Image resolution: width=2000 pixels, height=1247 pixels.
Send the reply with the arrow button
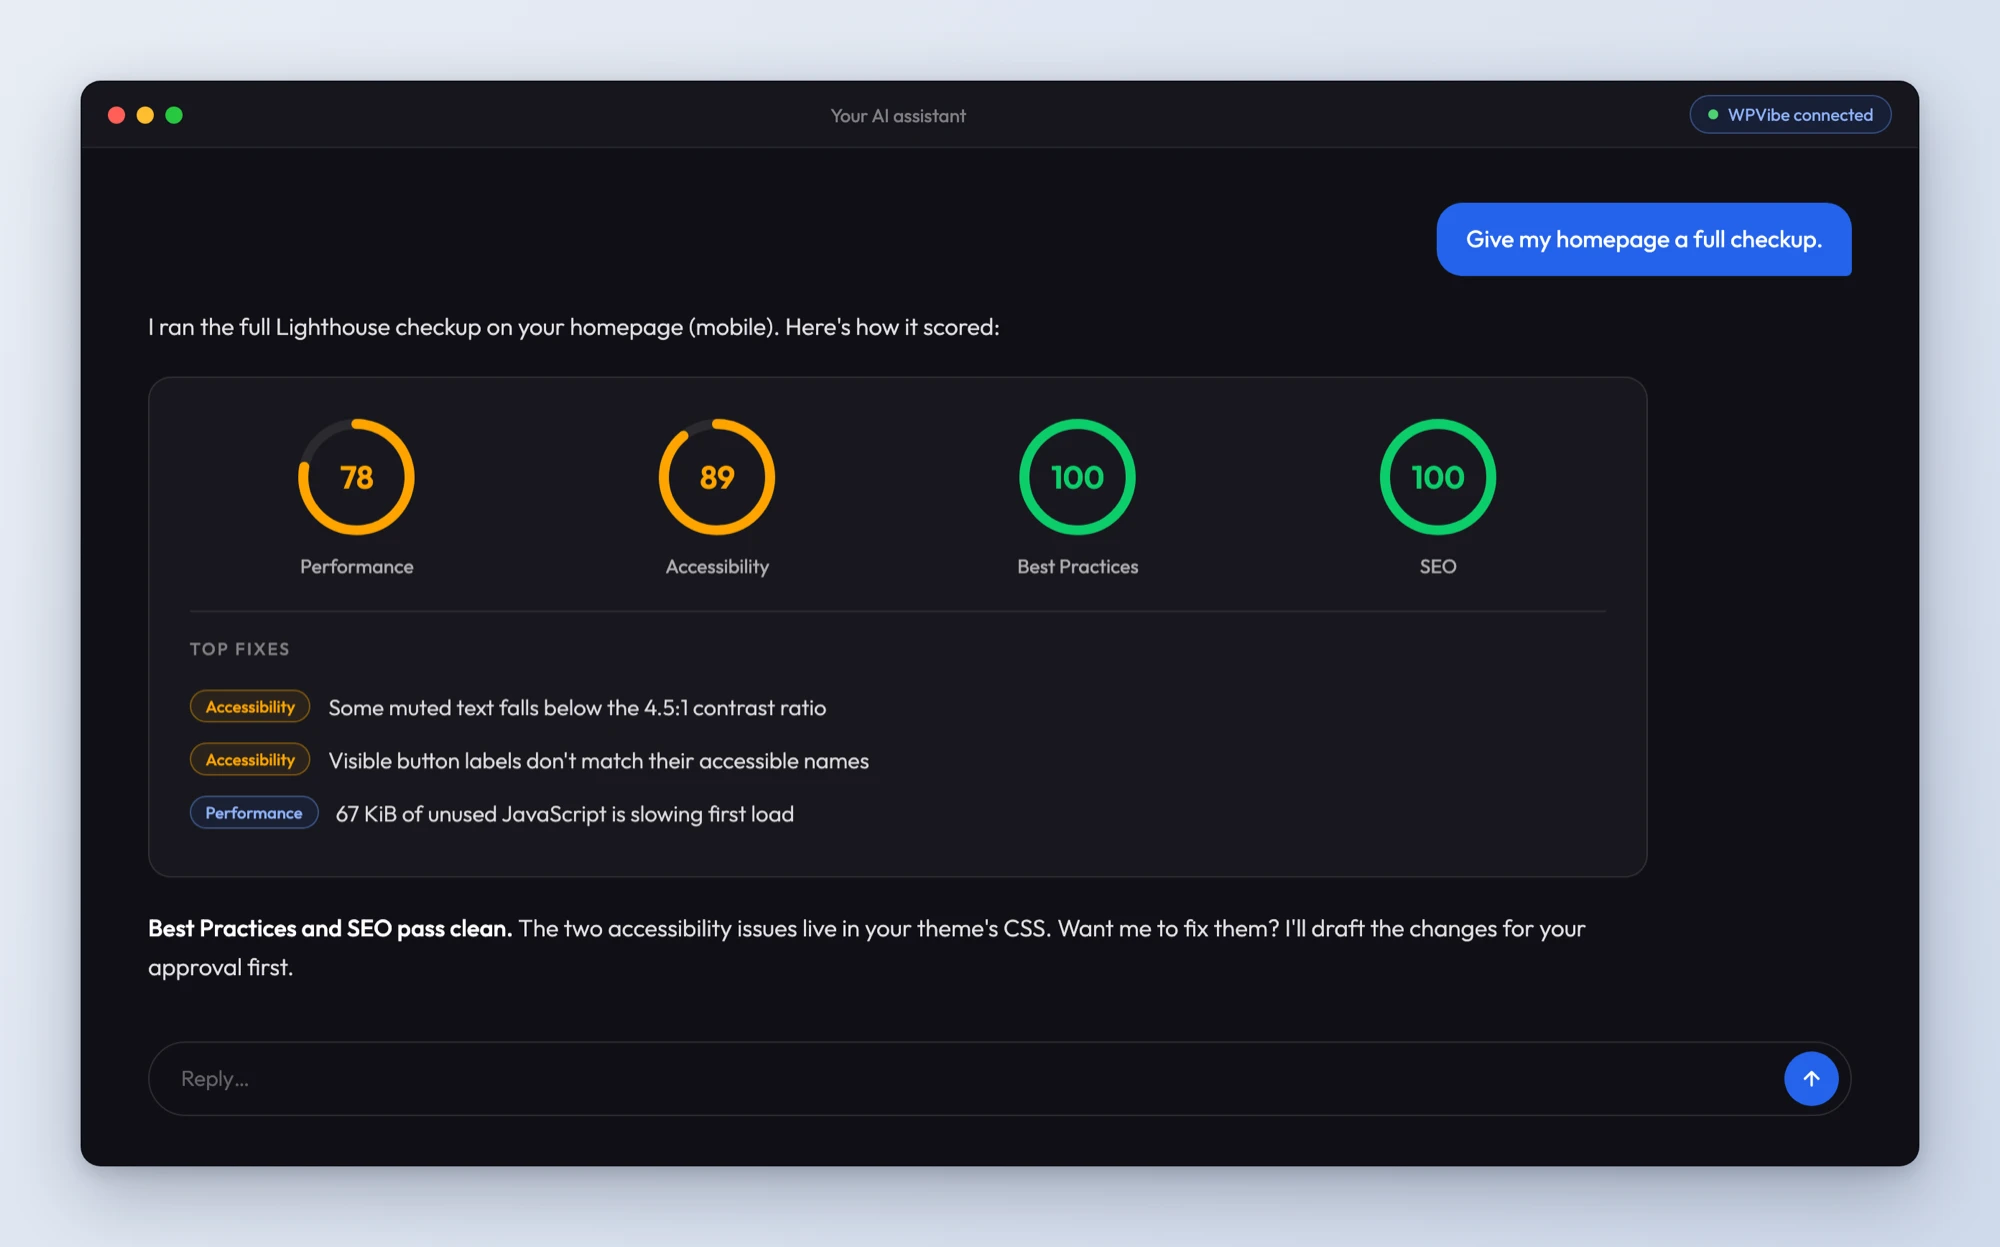[1811, 1078]
